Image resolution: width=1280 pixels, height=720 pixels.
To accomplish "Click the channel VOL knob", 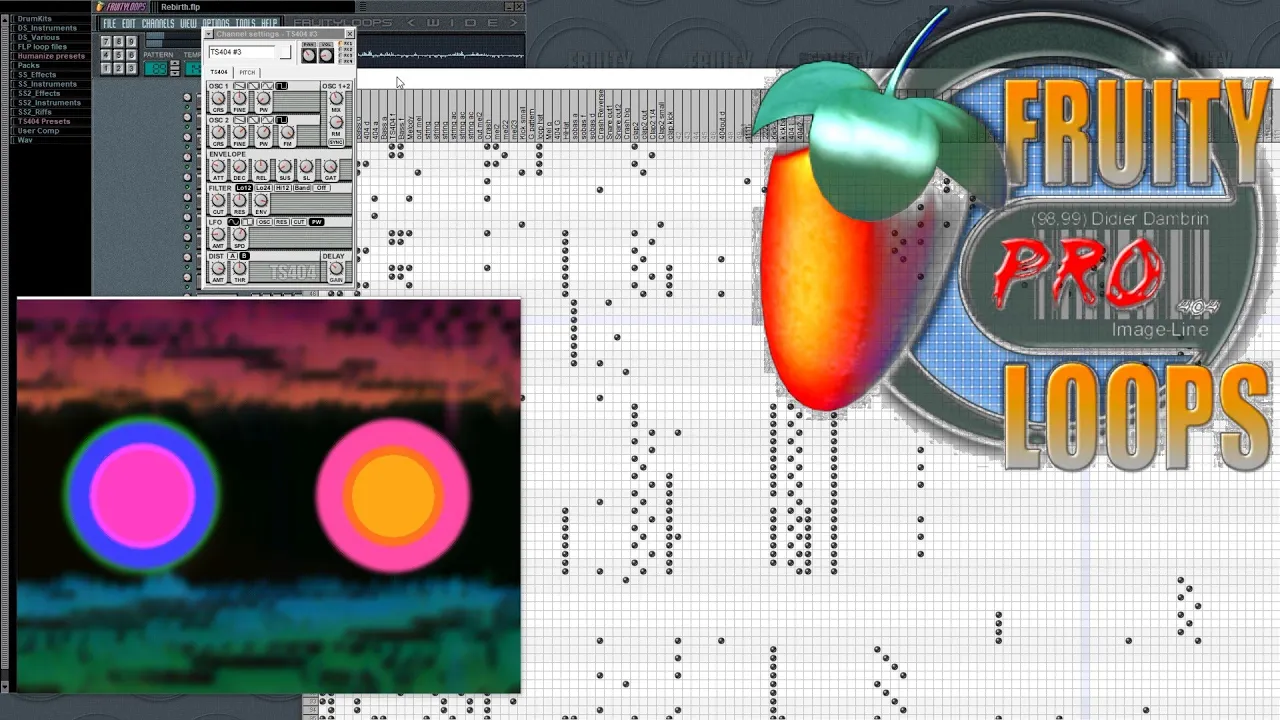I will tap(326, 55).
